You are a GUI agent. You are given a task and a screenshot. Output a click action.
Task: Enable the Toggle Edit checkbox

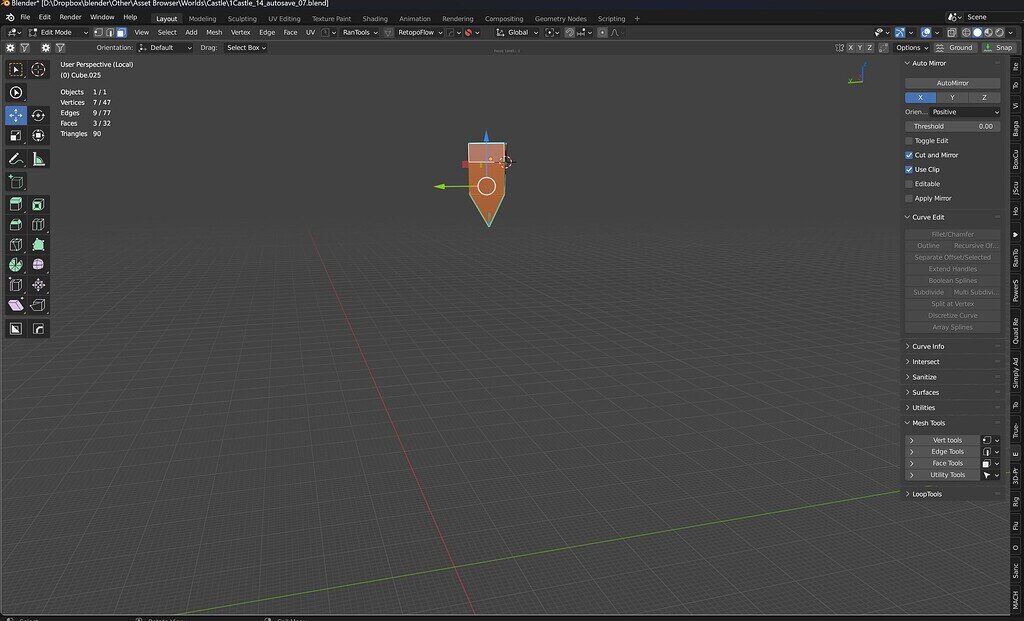pyautogui.click(x=907, y=140)
